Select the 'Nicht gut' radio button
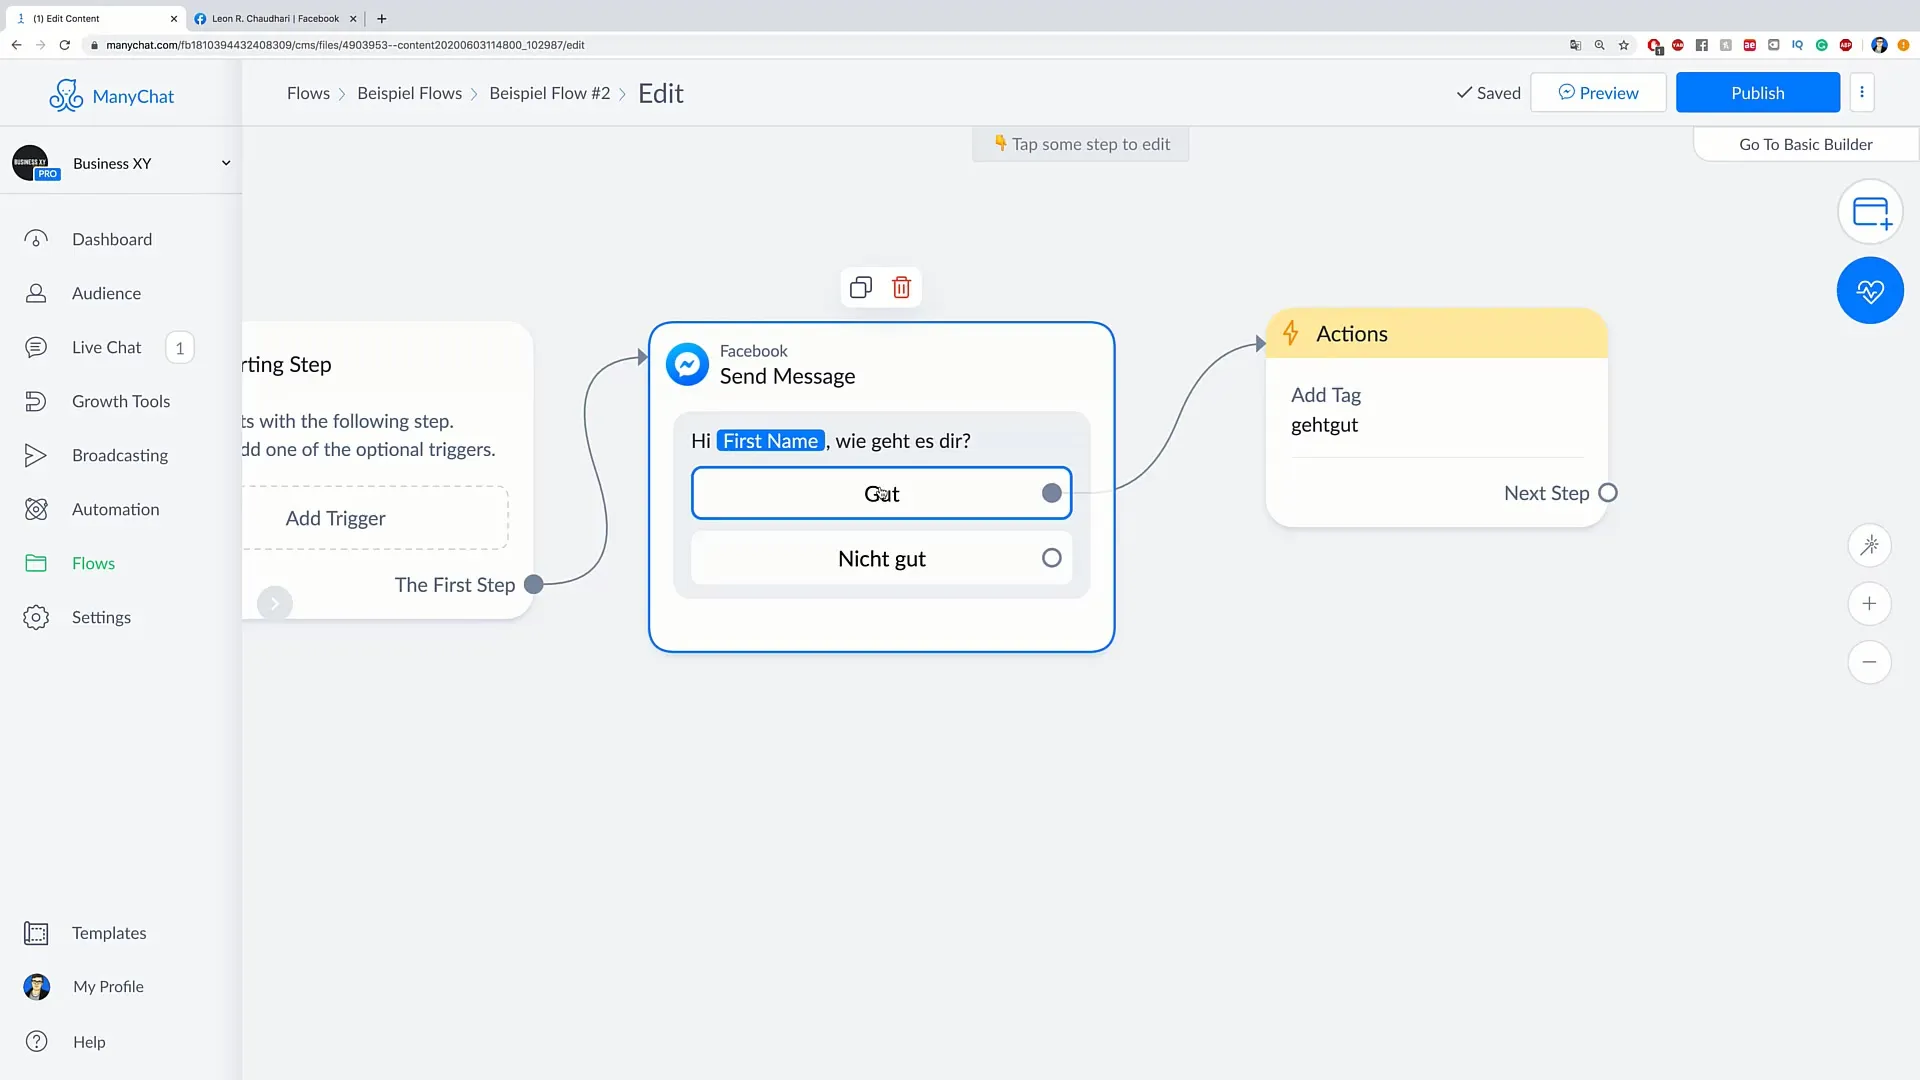The height and width of the screenshot is (1080, 1920). coord(1051,558)
